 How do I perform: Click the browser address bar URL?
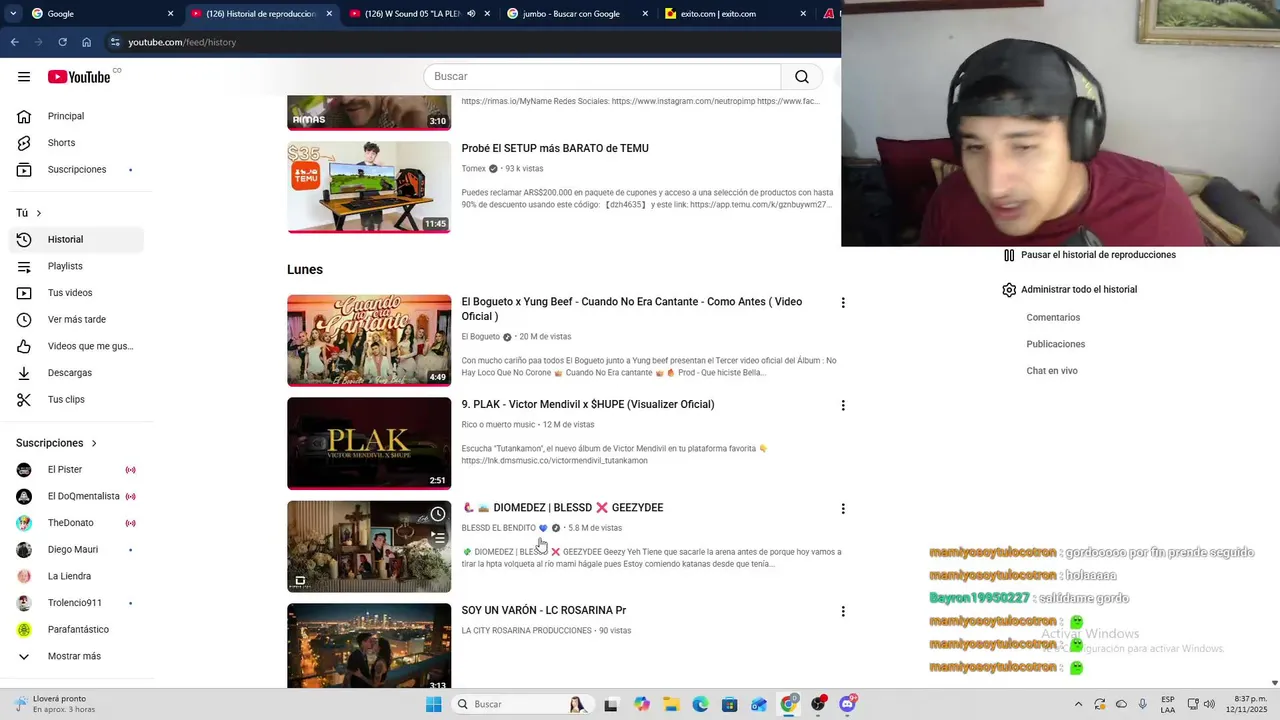coord(182,42)
